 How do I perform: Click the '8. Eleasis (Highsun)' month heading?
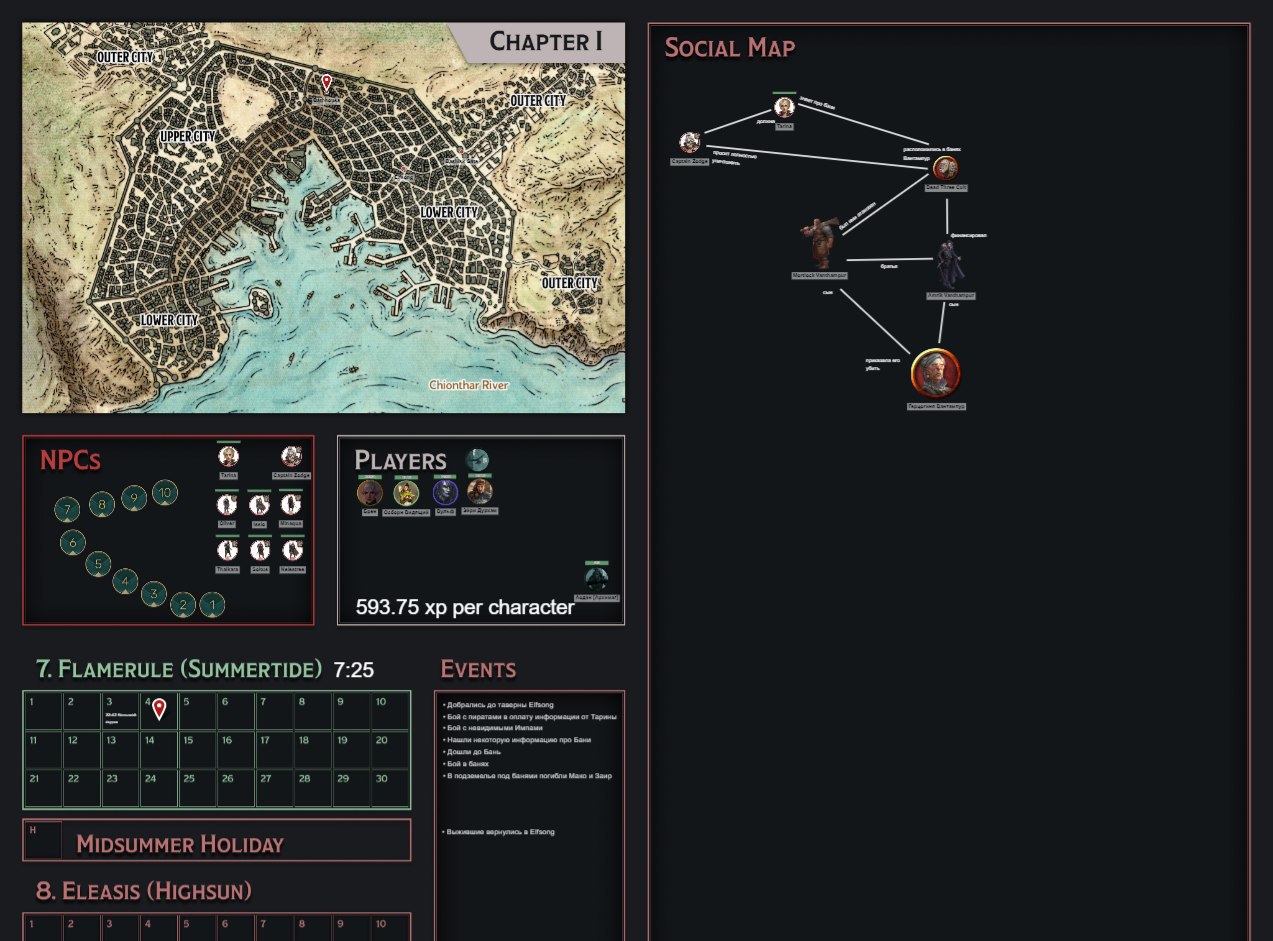[x=143, y=891]
